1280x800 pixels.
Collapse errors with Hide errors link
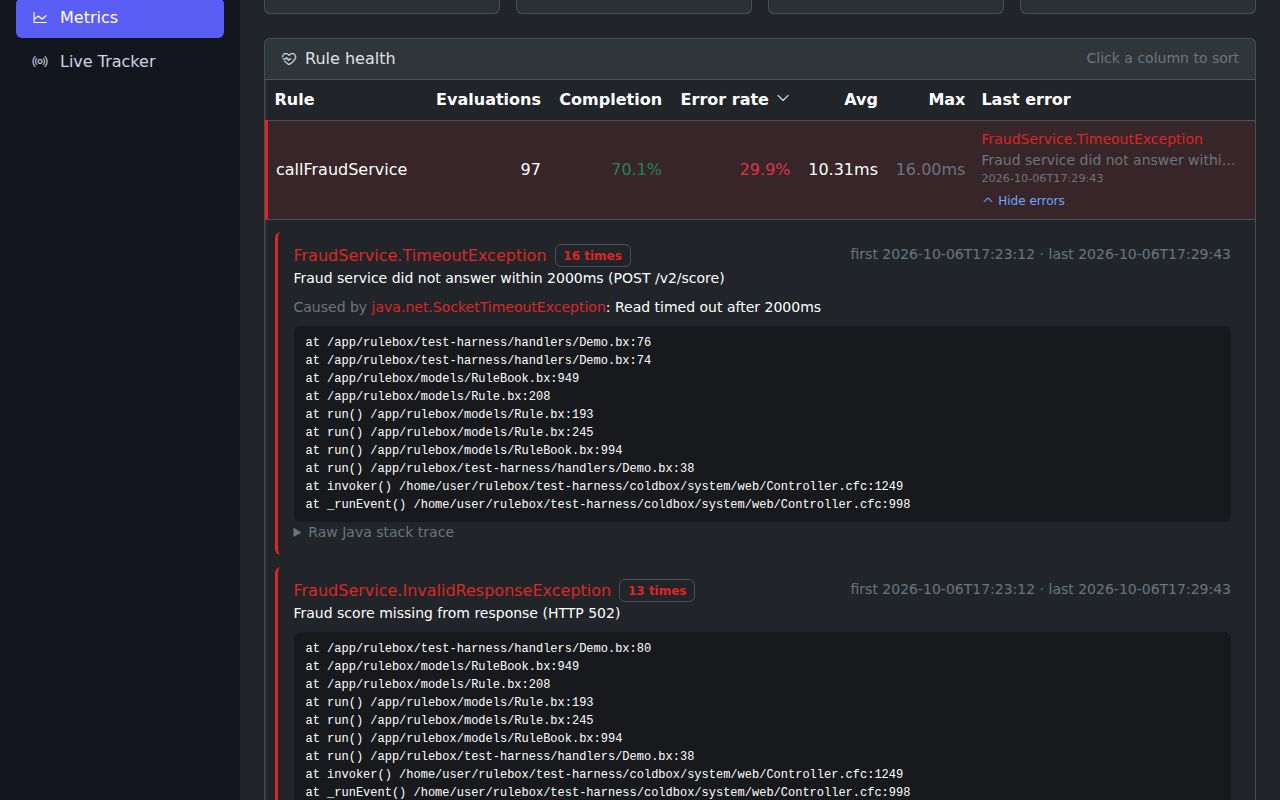coord(1023,200)
